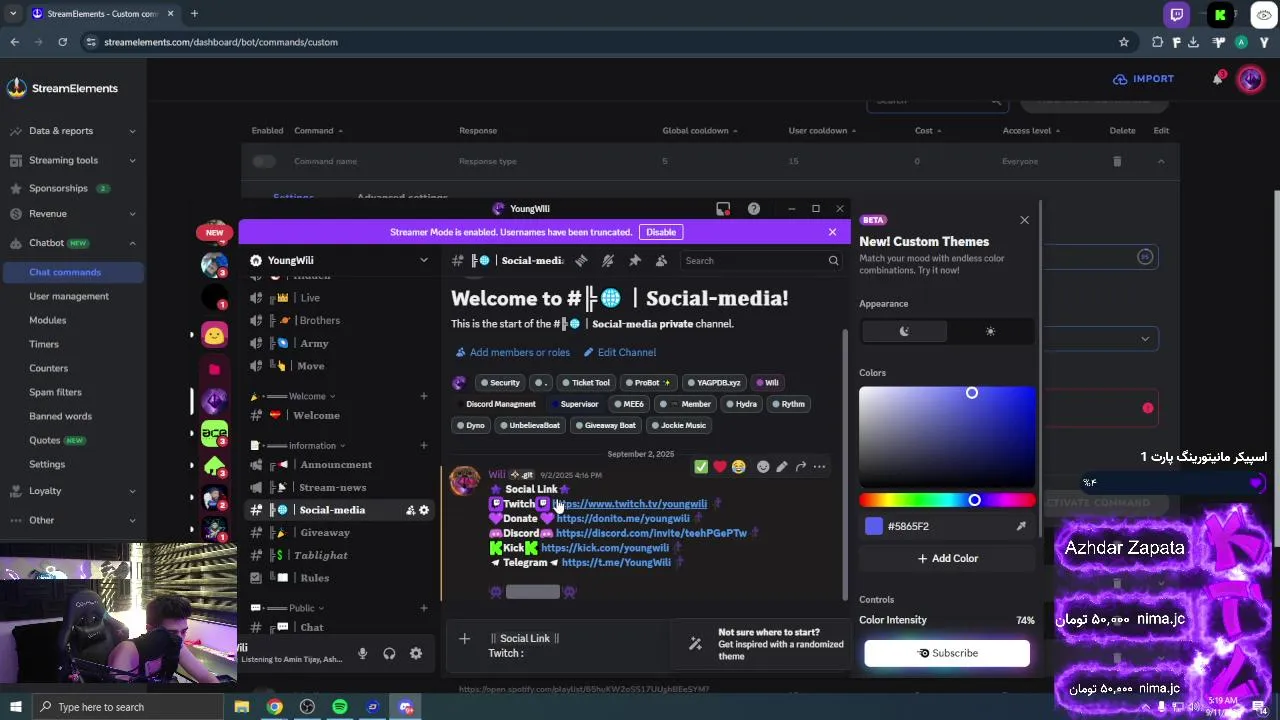Viewport: 1280px width, 720px height.
Task: Open User management page
Action: (x=69, y=296)
